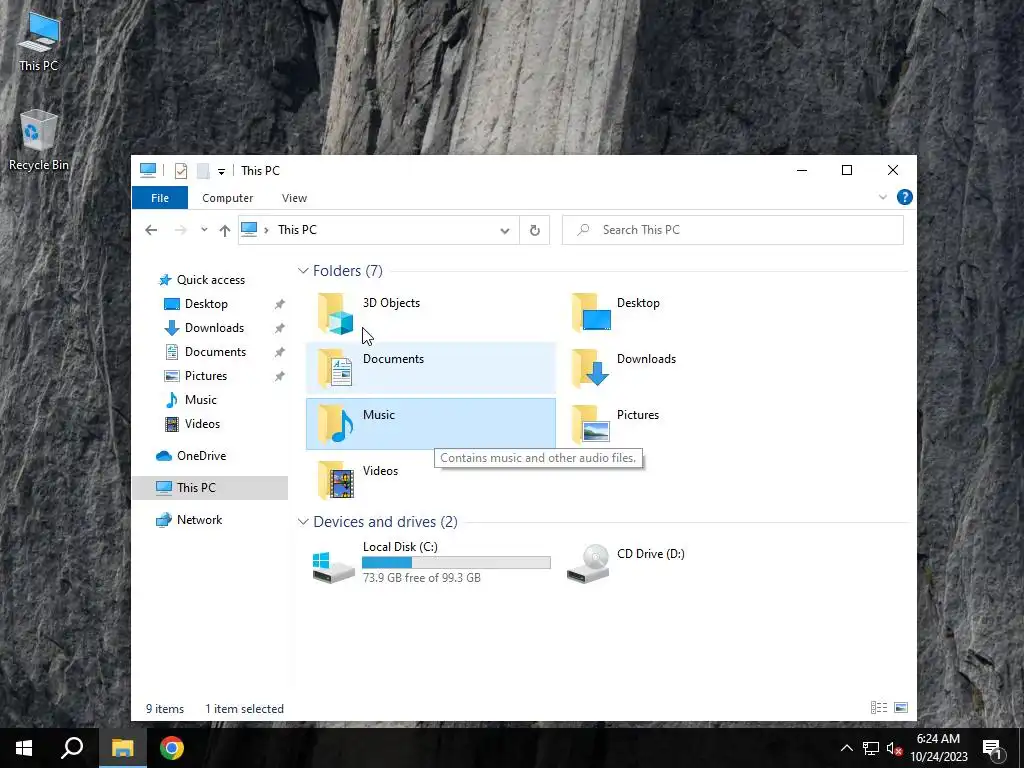Open Pictures in navigation pane
This screenshot has width=1024, height=768.
click(x=206, y=376)
